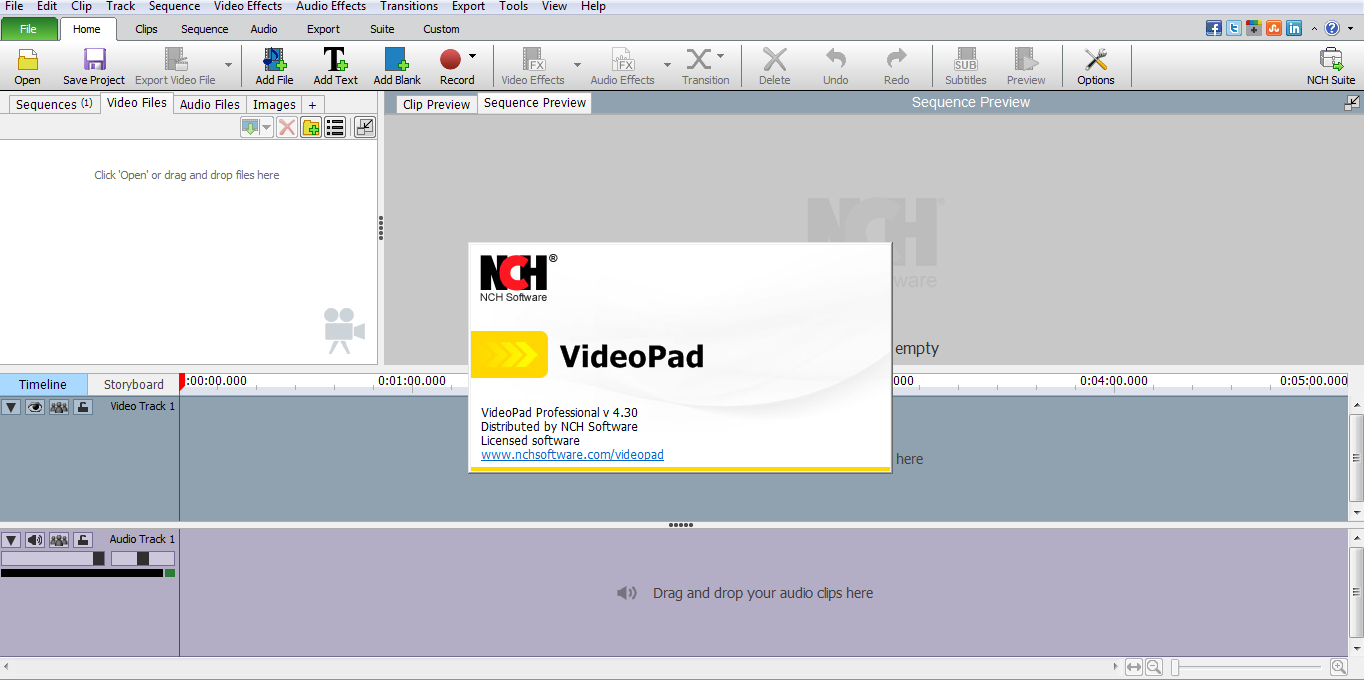Open the Transitions menu in menu bar

pyautogui.click(x=409, y=6)
